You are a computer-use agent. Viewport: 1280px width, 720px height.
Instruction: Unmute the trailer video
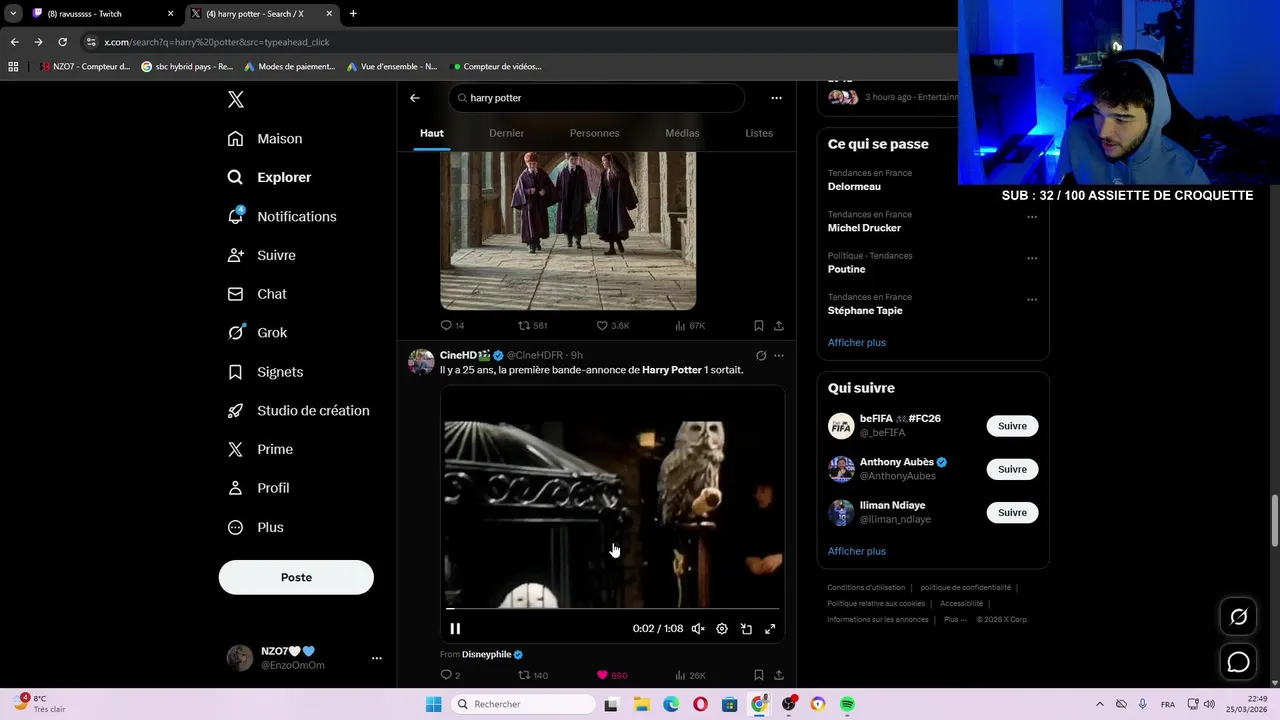pos(698,629)
